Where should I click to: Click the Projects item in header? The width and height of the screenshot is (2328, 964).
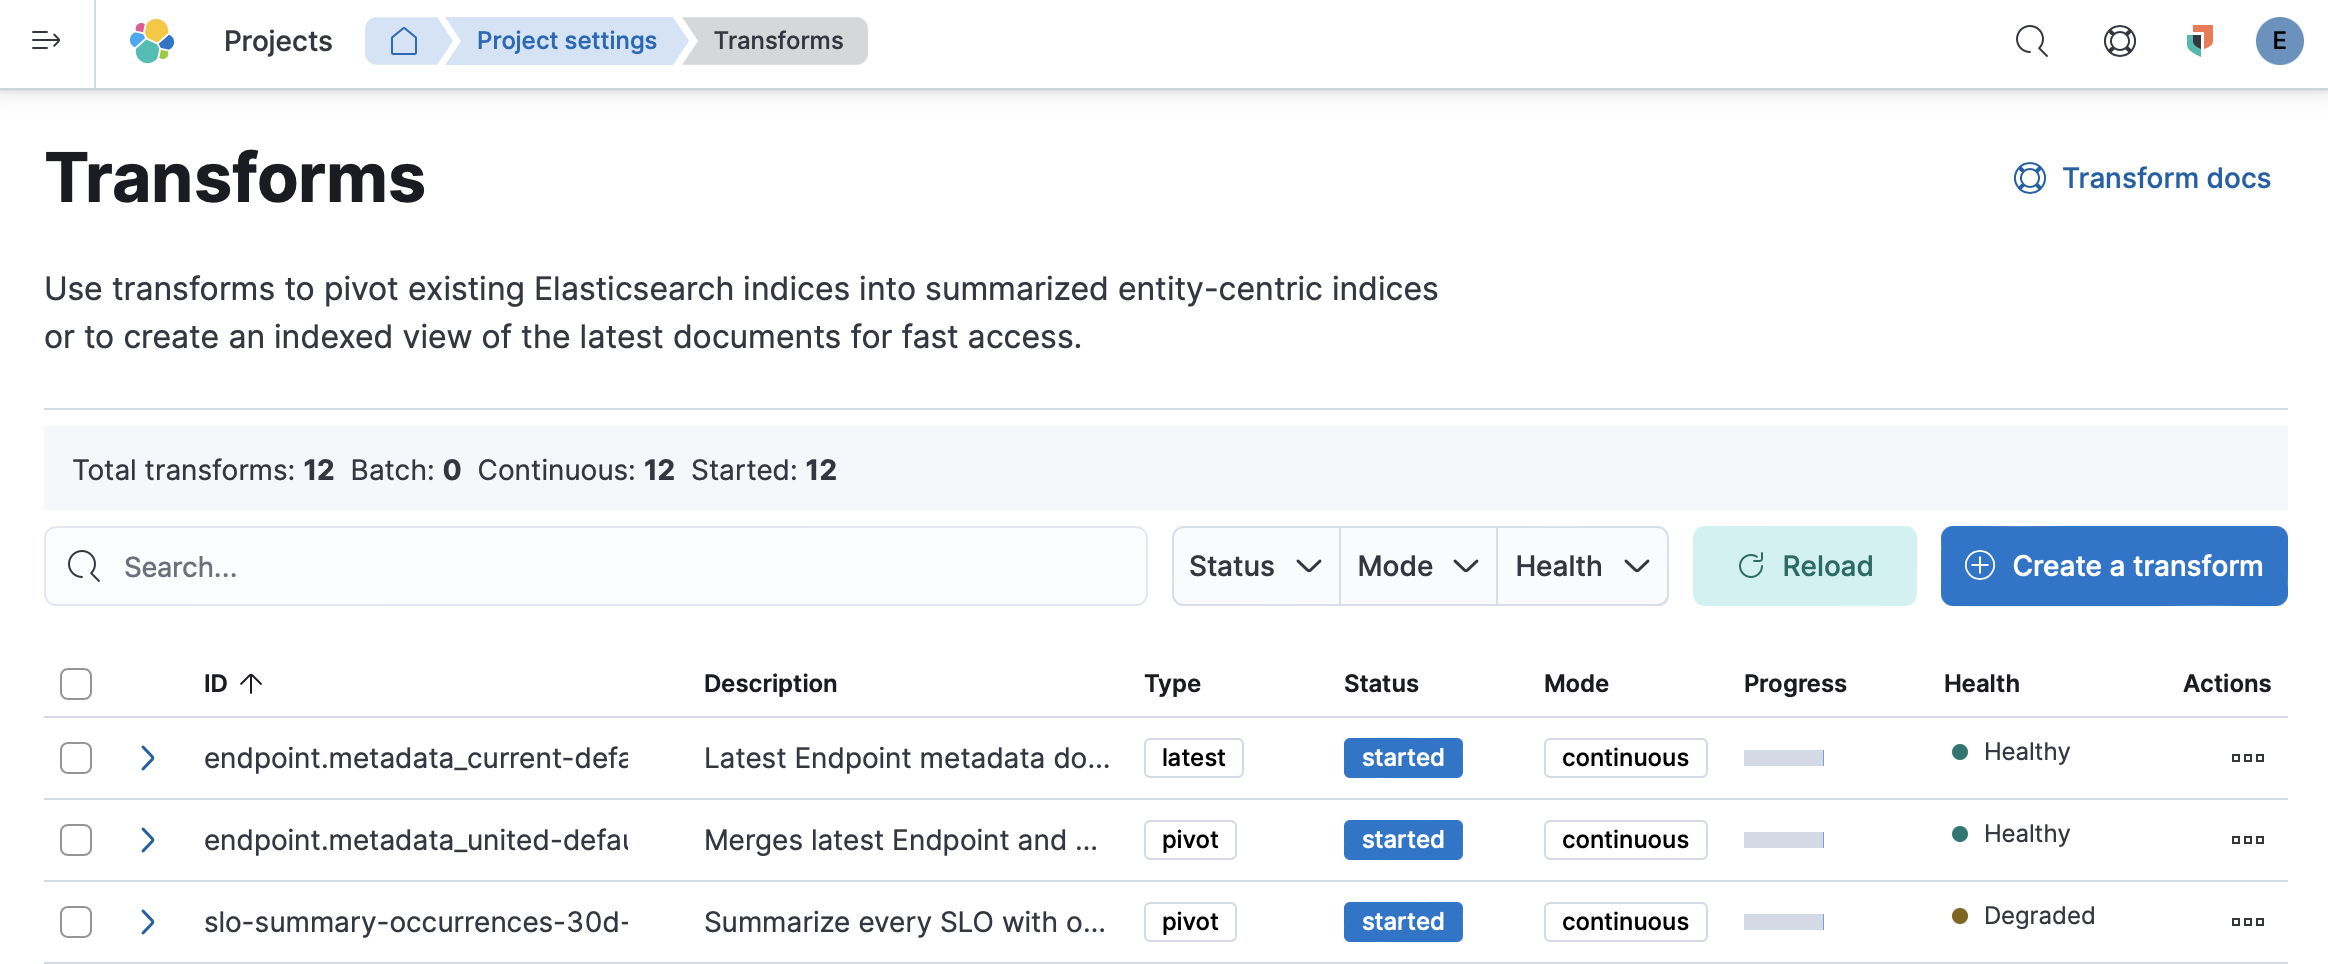[278, 41]
